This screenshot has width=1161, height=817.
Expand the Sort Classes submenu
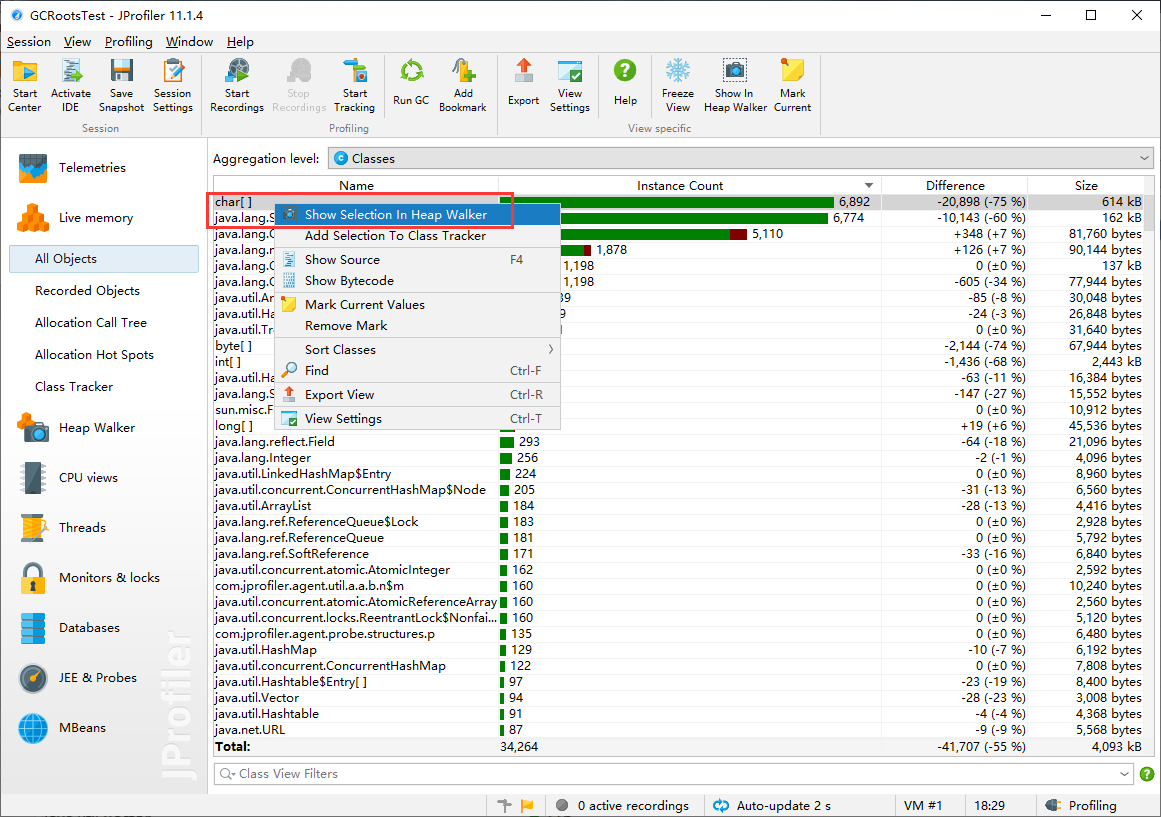point(417,349)
